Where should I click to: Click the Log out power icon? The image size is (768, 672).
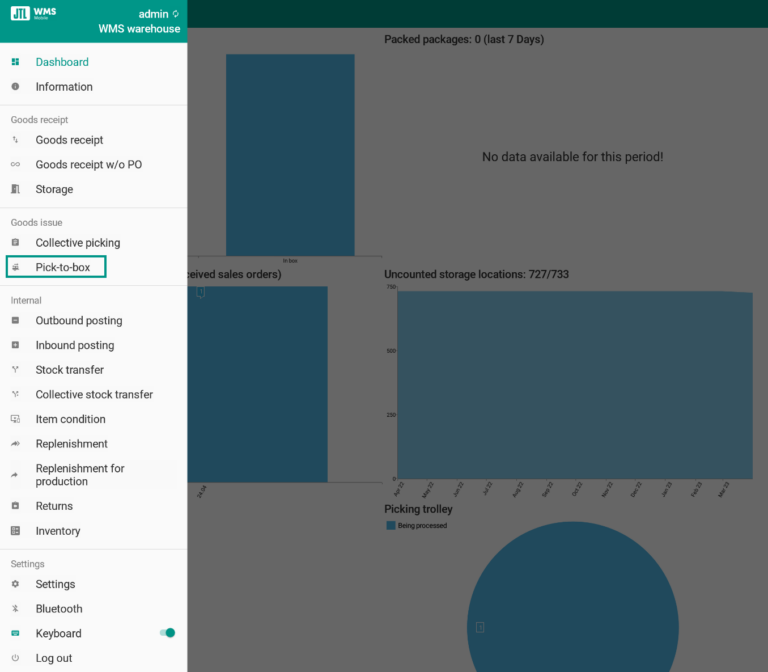point(15,658)
